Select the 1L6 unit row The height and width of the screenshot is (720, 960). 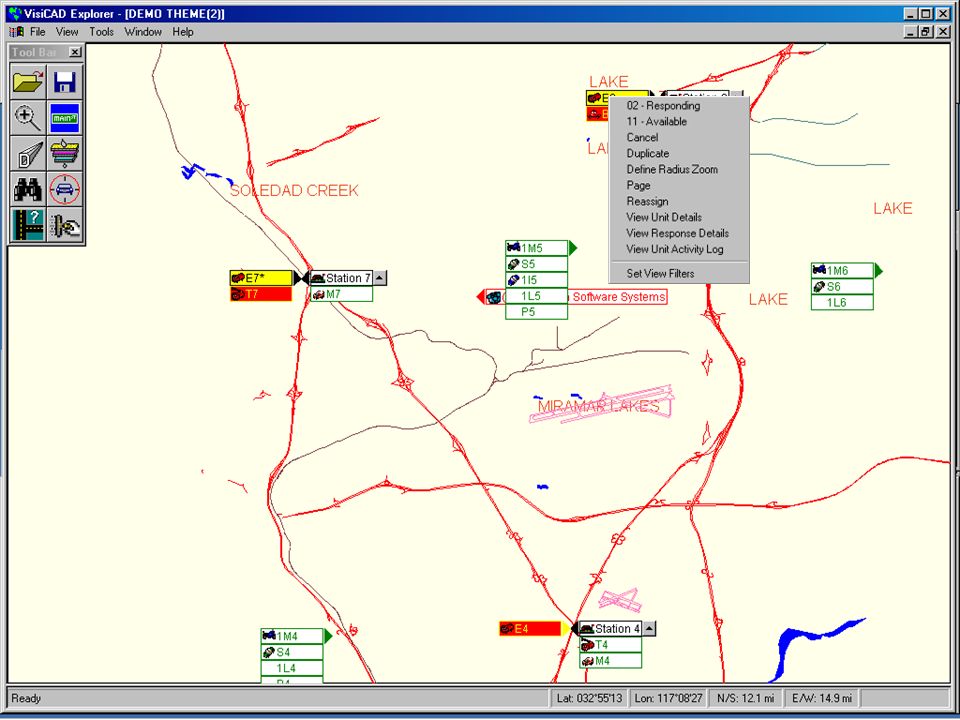coord(842,302)
